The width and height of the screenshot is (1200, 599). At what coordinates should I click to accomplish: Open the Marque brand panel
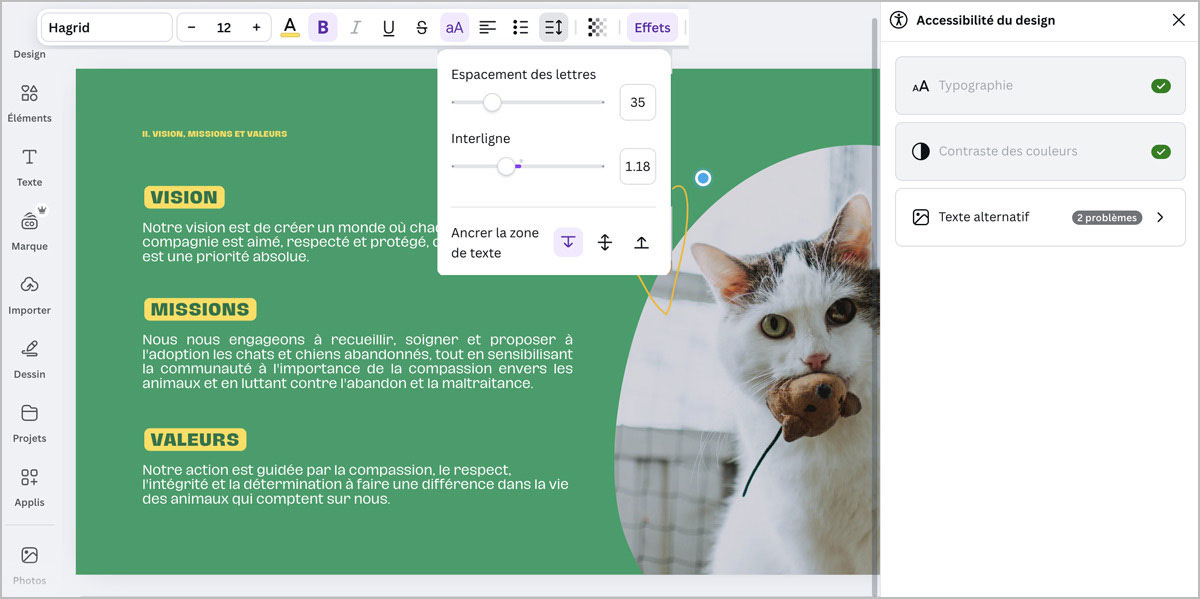(x=29, y=231)
